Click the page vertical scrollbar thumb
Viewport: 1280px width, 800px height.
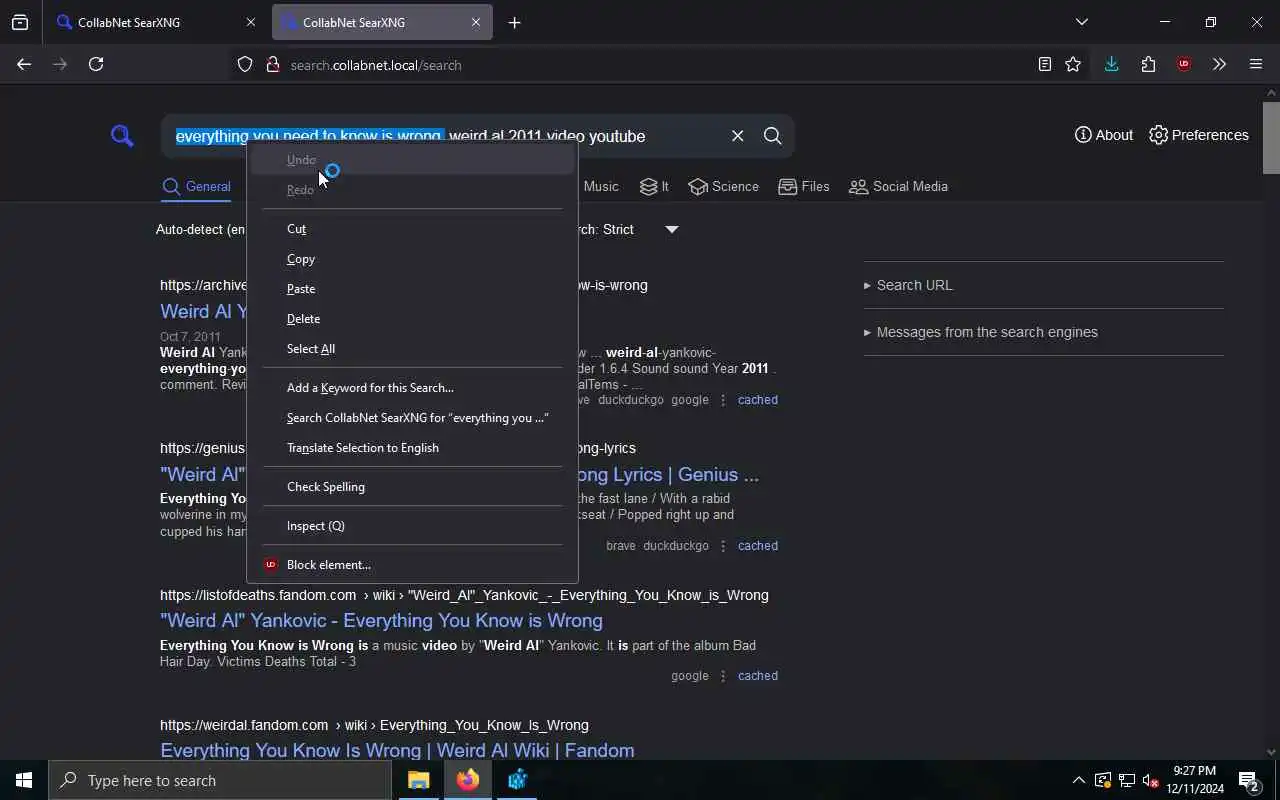[x=1271, y=138]
